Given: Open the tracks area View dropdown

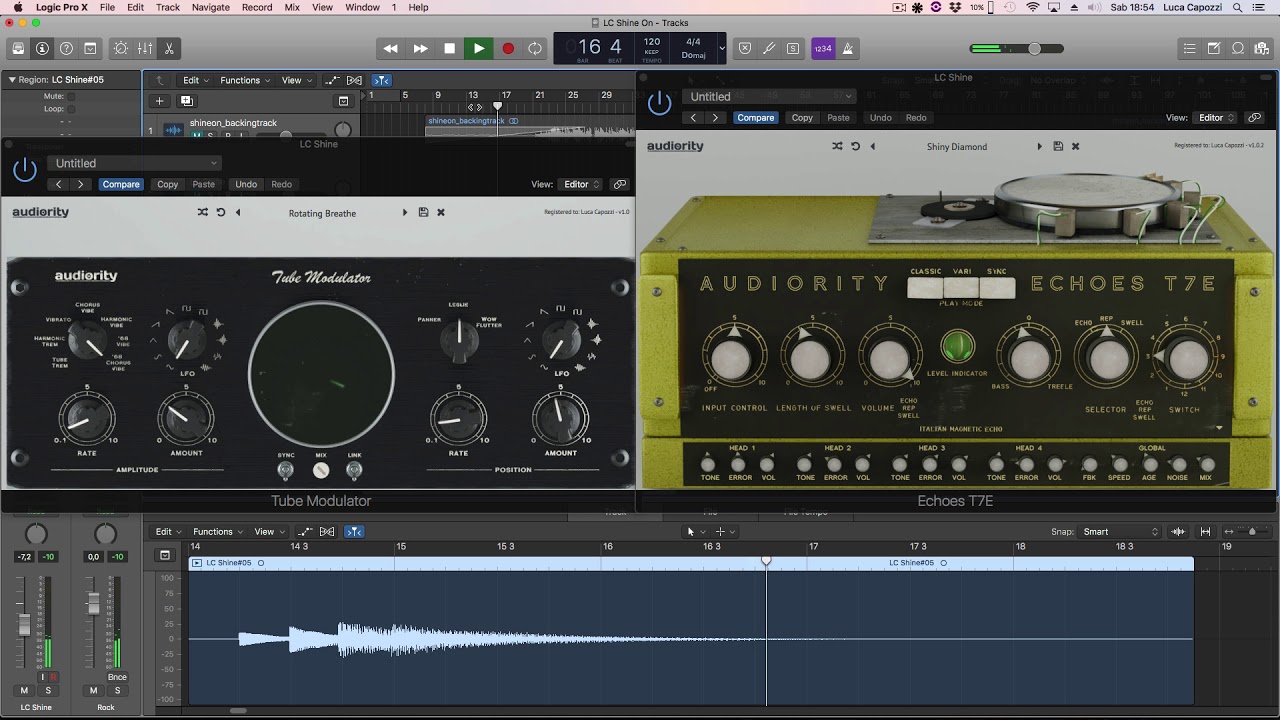Looking at the screenshot, I should tap(295, 80).
